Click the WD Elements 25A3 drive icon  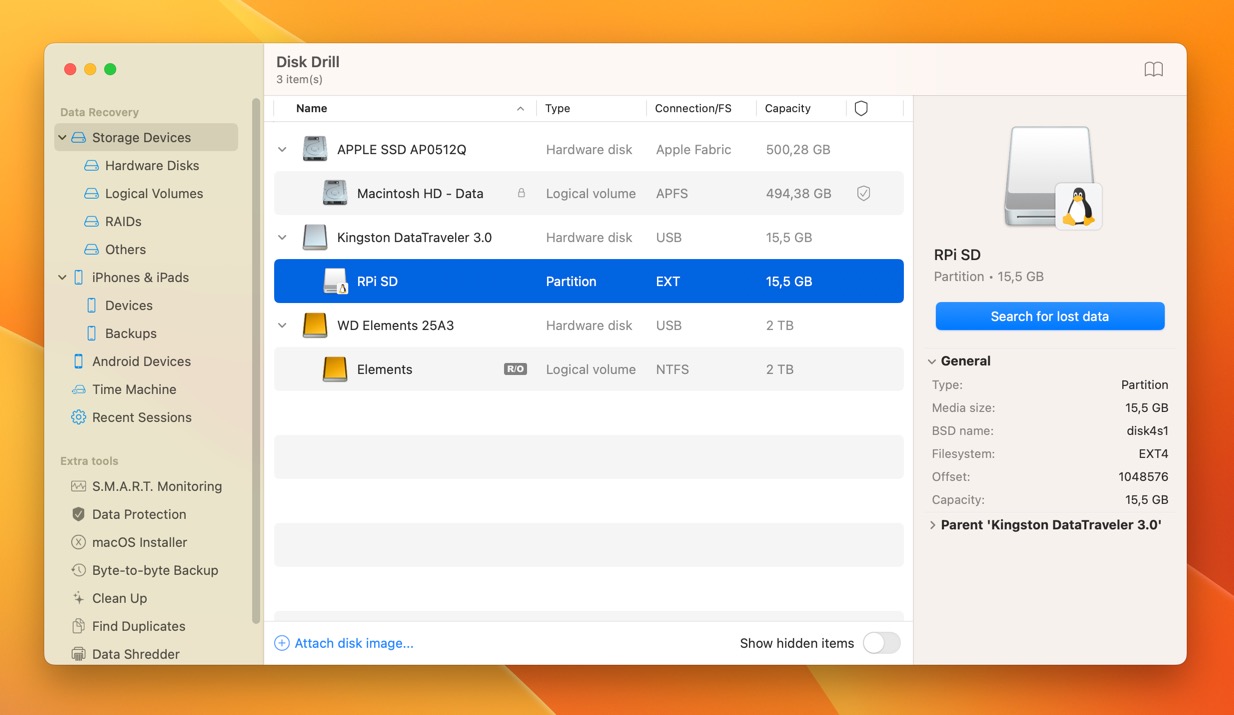pos(315,326)
